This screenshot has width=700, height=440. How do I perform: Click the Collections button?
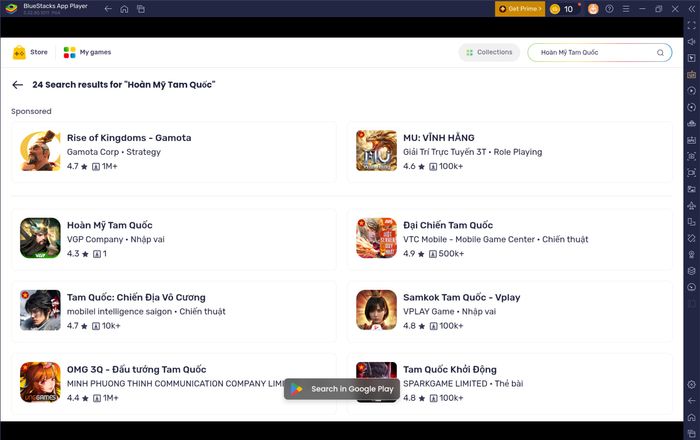pyautogui.click(x=489, y=52)
